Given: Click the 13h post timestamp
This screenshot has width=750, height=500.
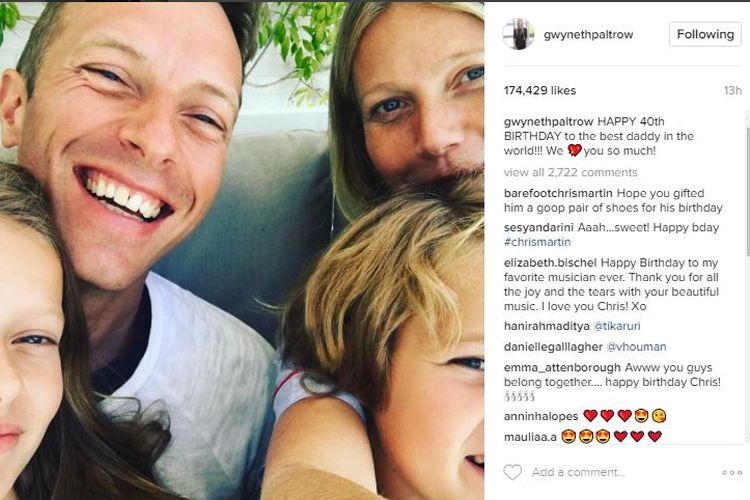Looking at the screenshot, I should click(x=732, y=90).
